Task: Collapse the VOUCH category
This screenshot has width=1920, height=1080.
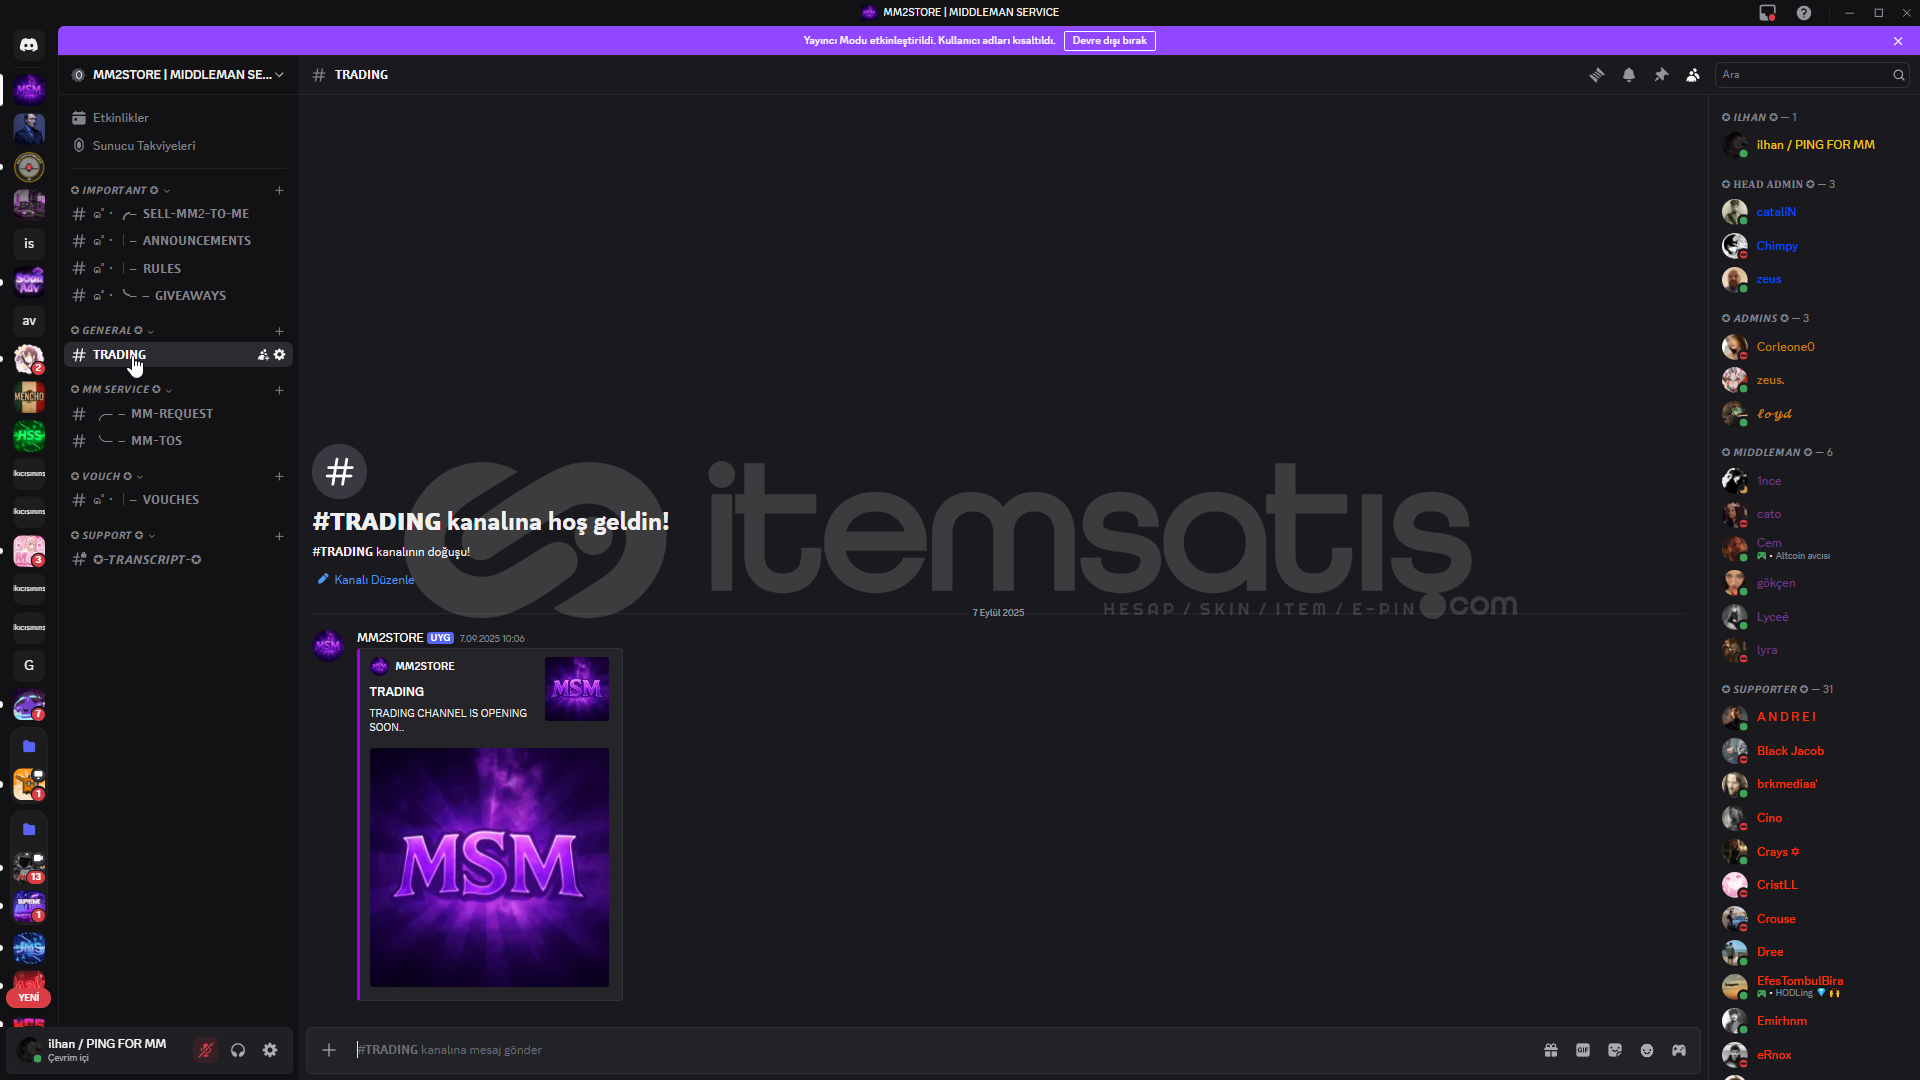Action: tap(107, 477)
